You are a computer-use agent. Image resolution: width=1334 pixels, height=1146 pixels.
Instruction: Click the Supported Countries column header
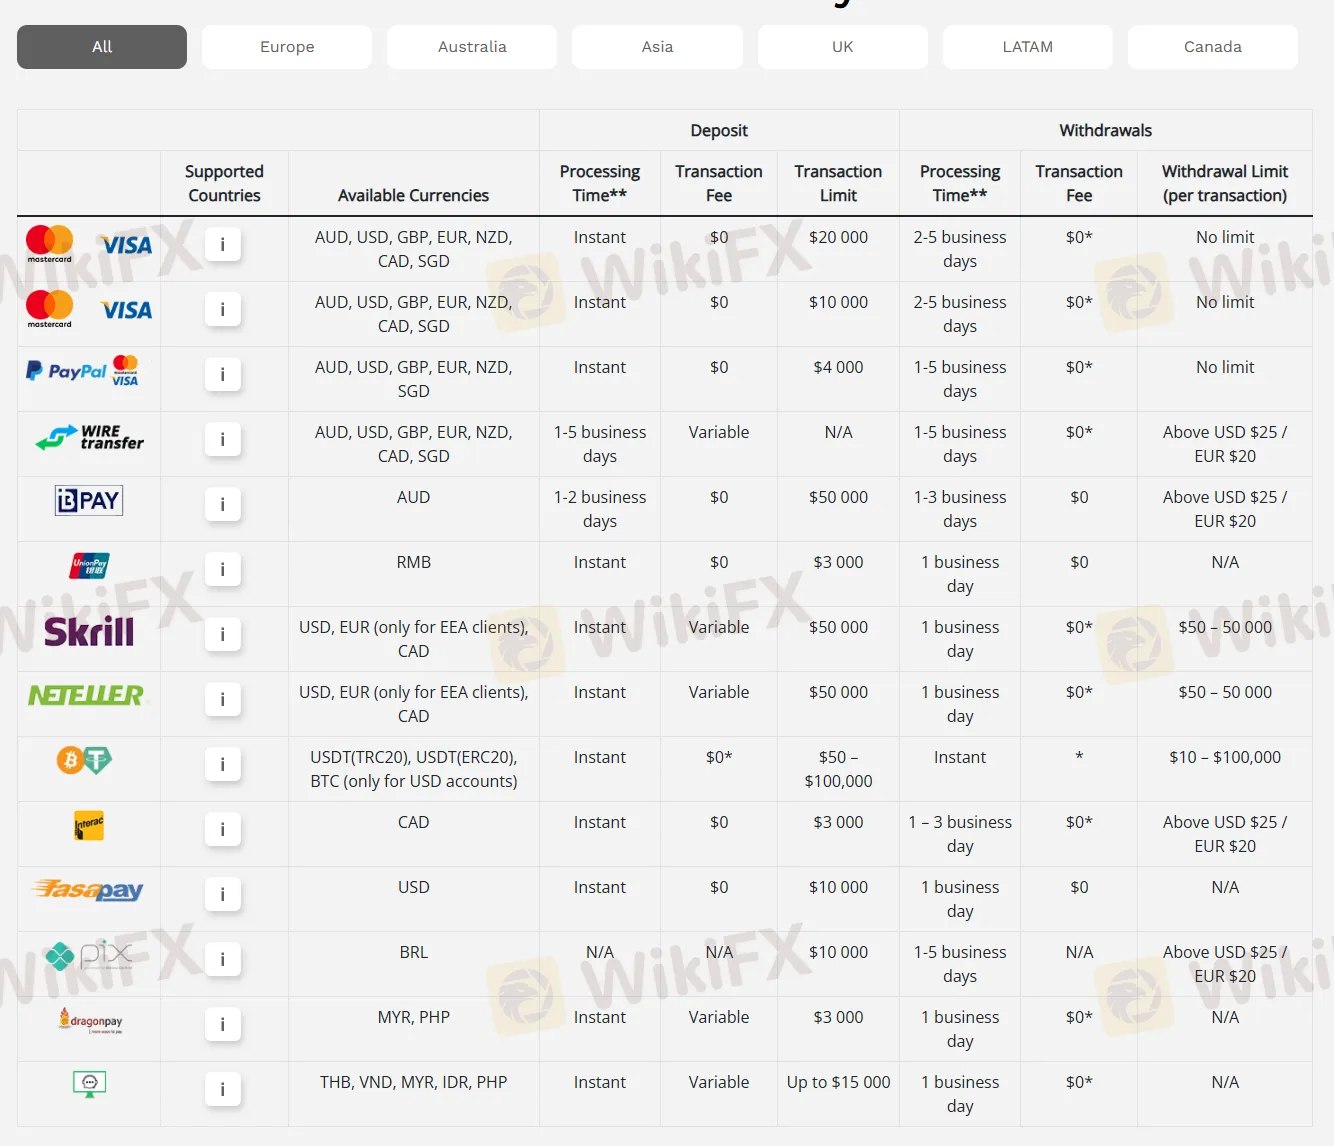[x=224, y=183]
